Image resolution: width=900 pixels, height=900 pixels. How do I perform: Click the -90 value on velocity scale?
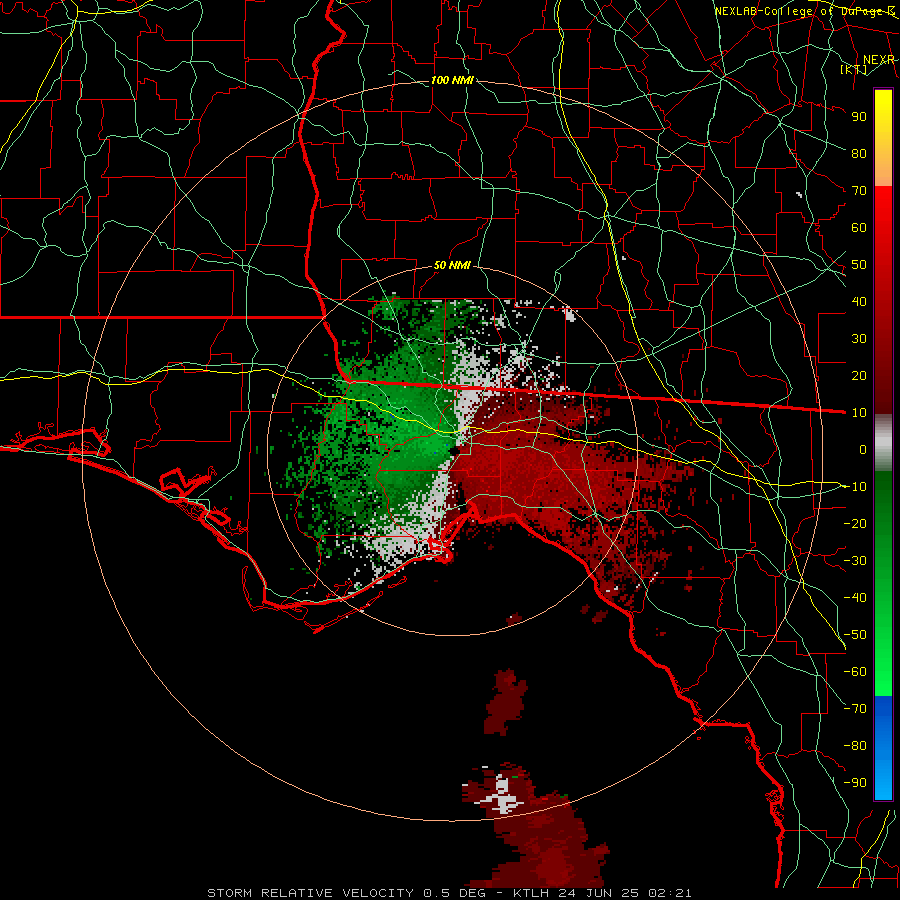(855, 782)
